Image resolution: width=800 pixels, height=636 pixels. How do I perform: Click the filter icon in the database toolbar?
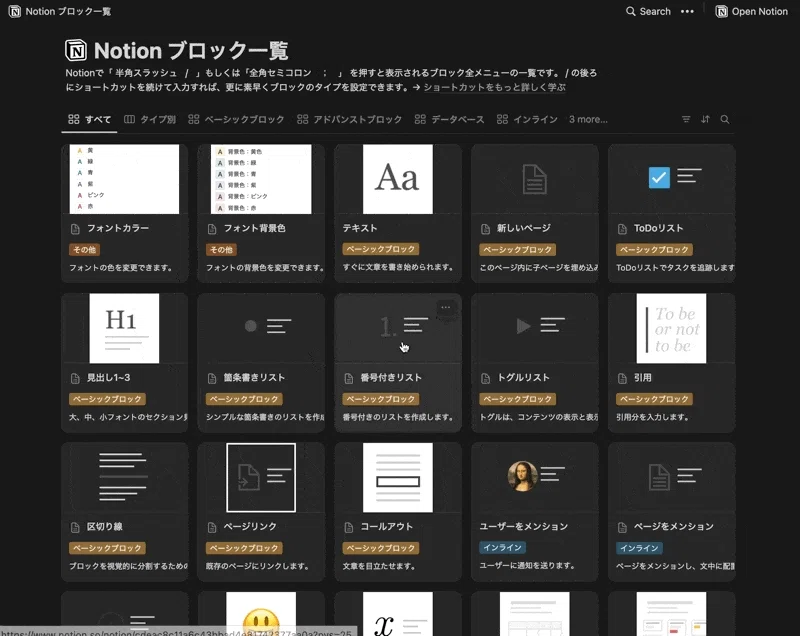(x=686, y=119)
